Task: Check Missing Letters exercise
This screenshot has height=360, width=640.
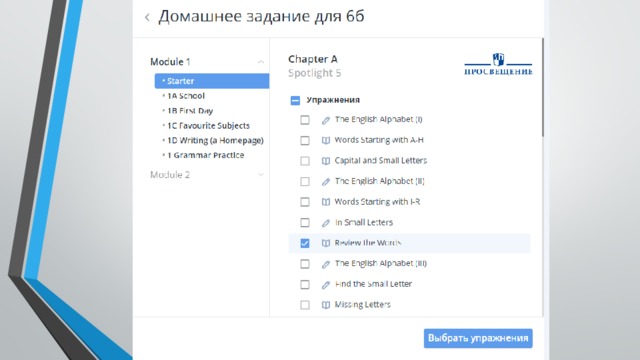Action: click(304, 305)
